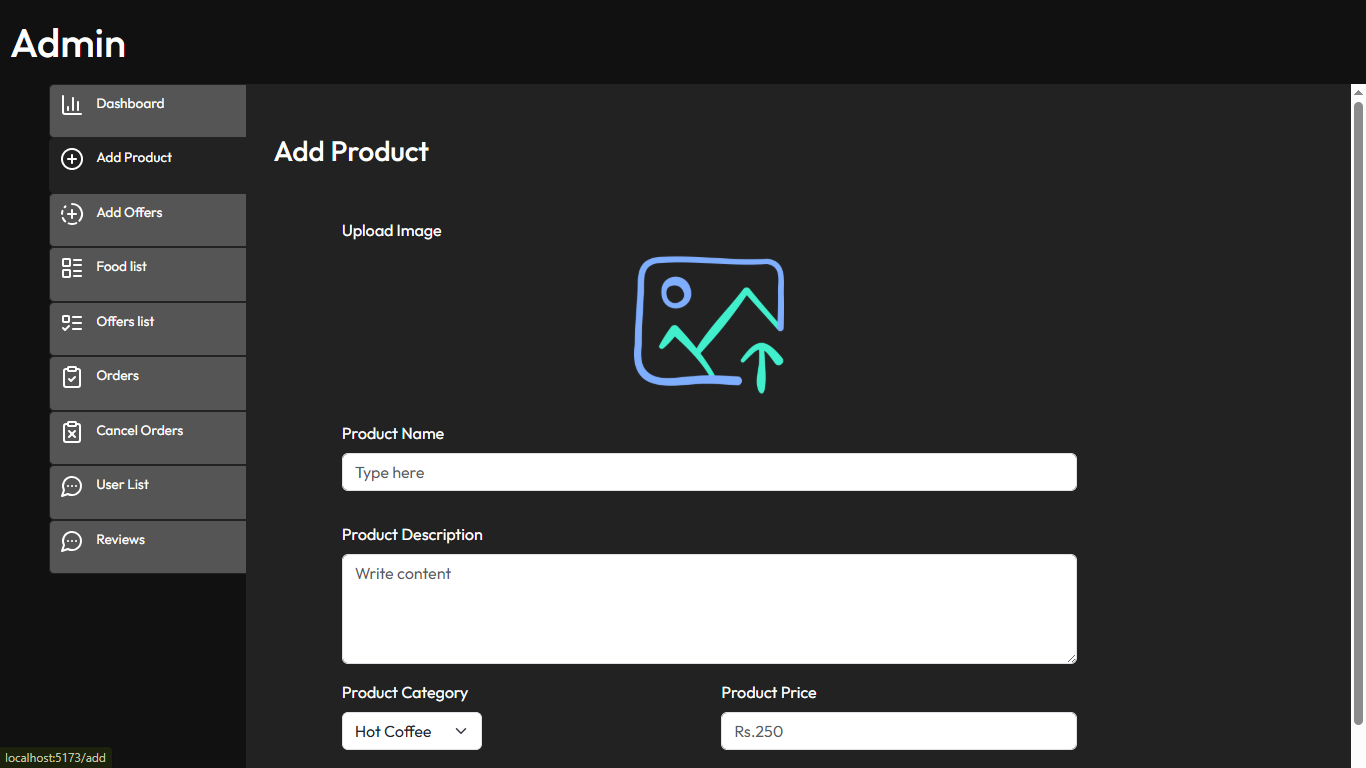Focus the Product Name input field

[x=709, y=472]
